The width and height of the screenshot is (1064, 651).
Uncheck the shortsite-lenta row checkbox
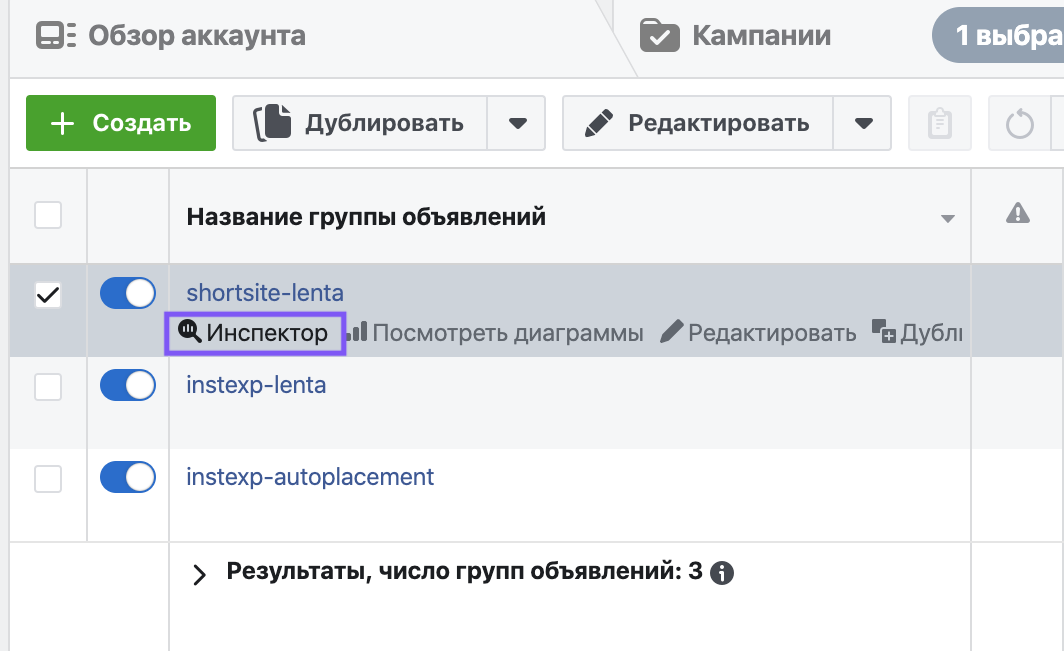click(x=48, y=295)
